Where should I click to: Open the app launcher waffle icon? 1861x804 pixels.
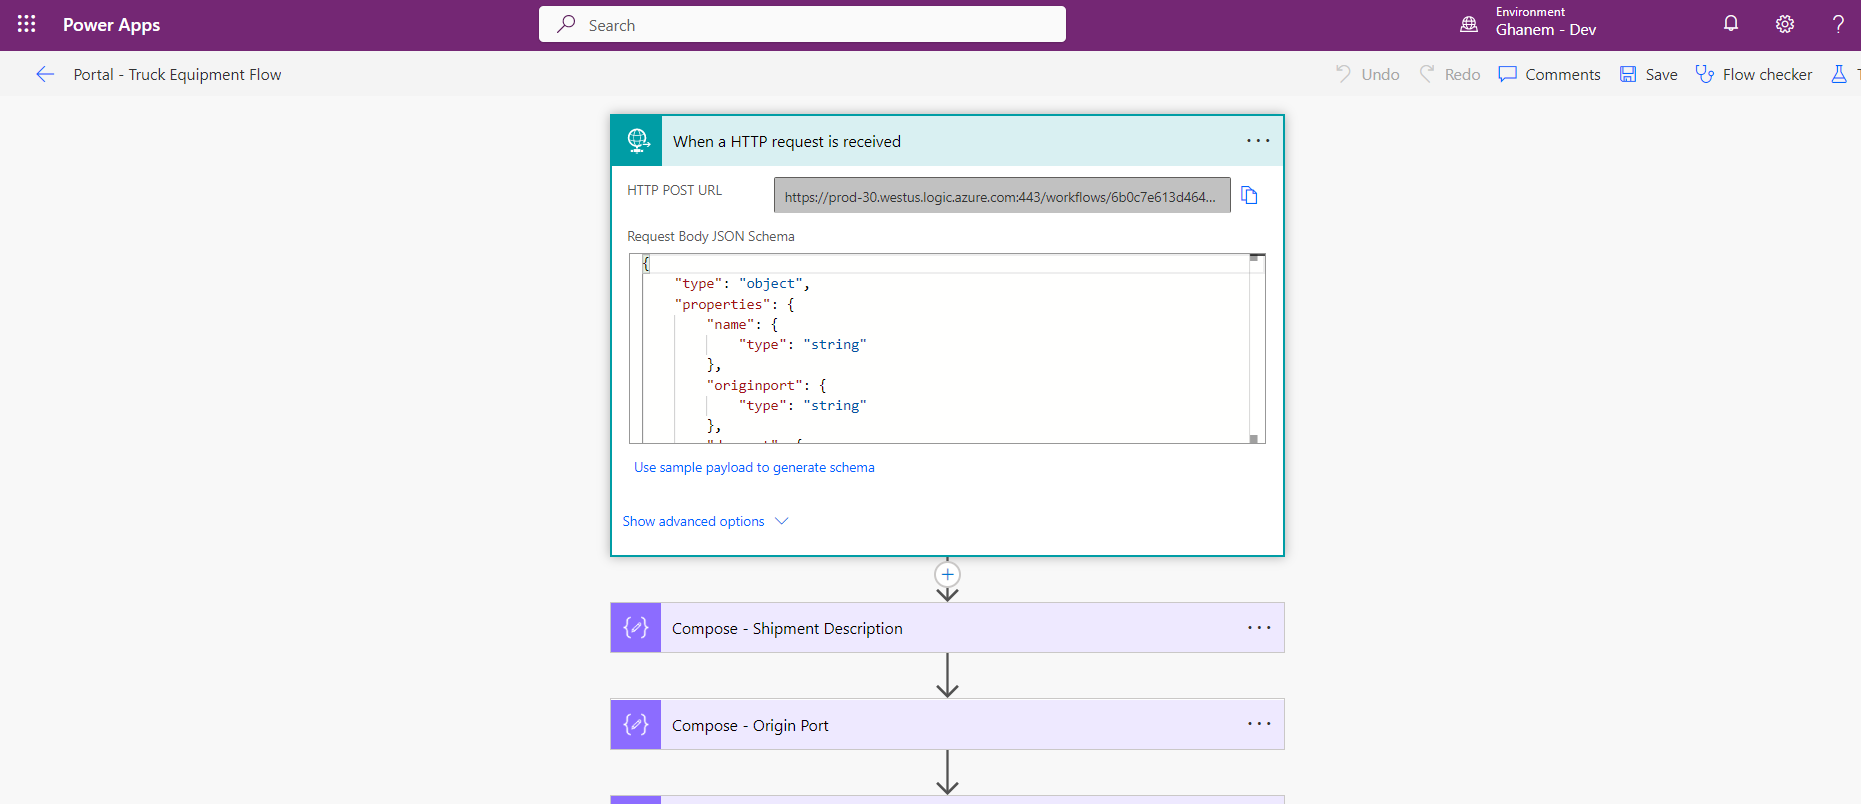click(27, 24)
